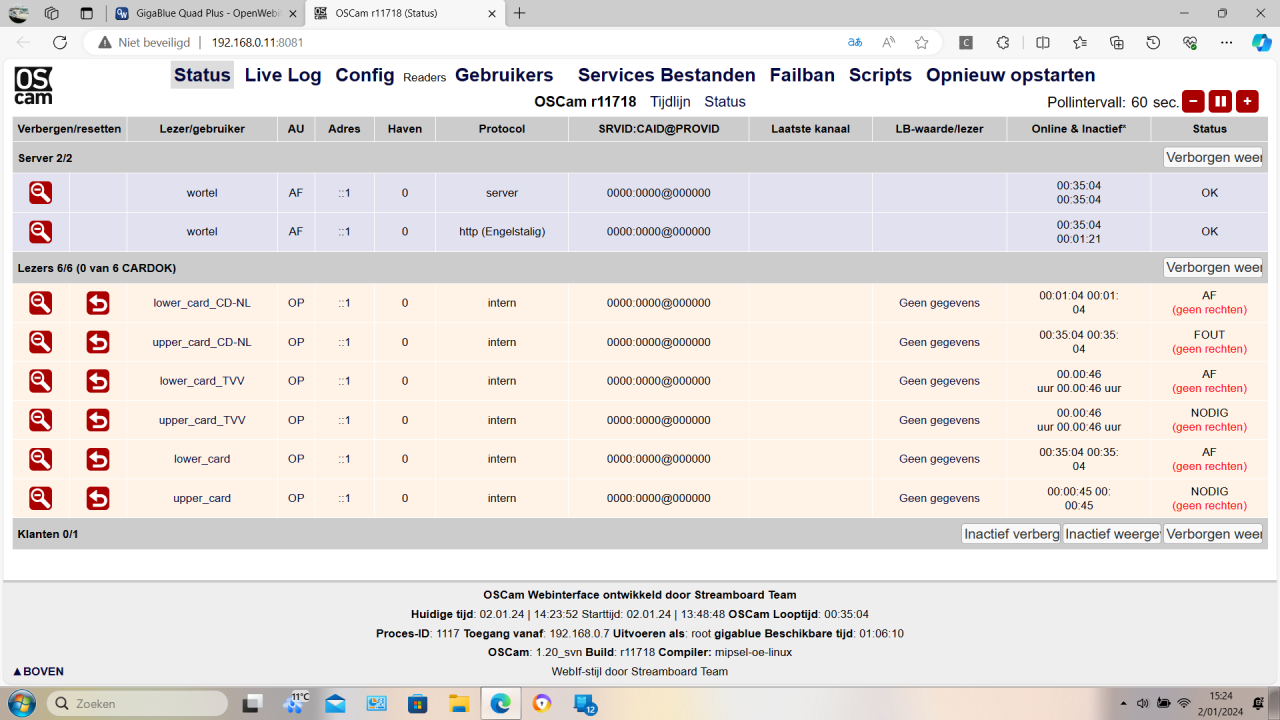
Task: Open the OSCam logo home link
Action: [x=33, y=86]
